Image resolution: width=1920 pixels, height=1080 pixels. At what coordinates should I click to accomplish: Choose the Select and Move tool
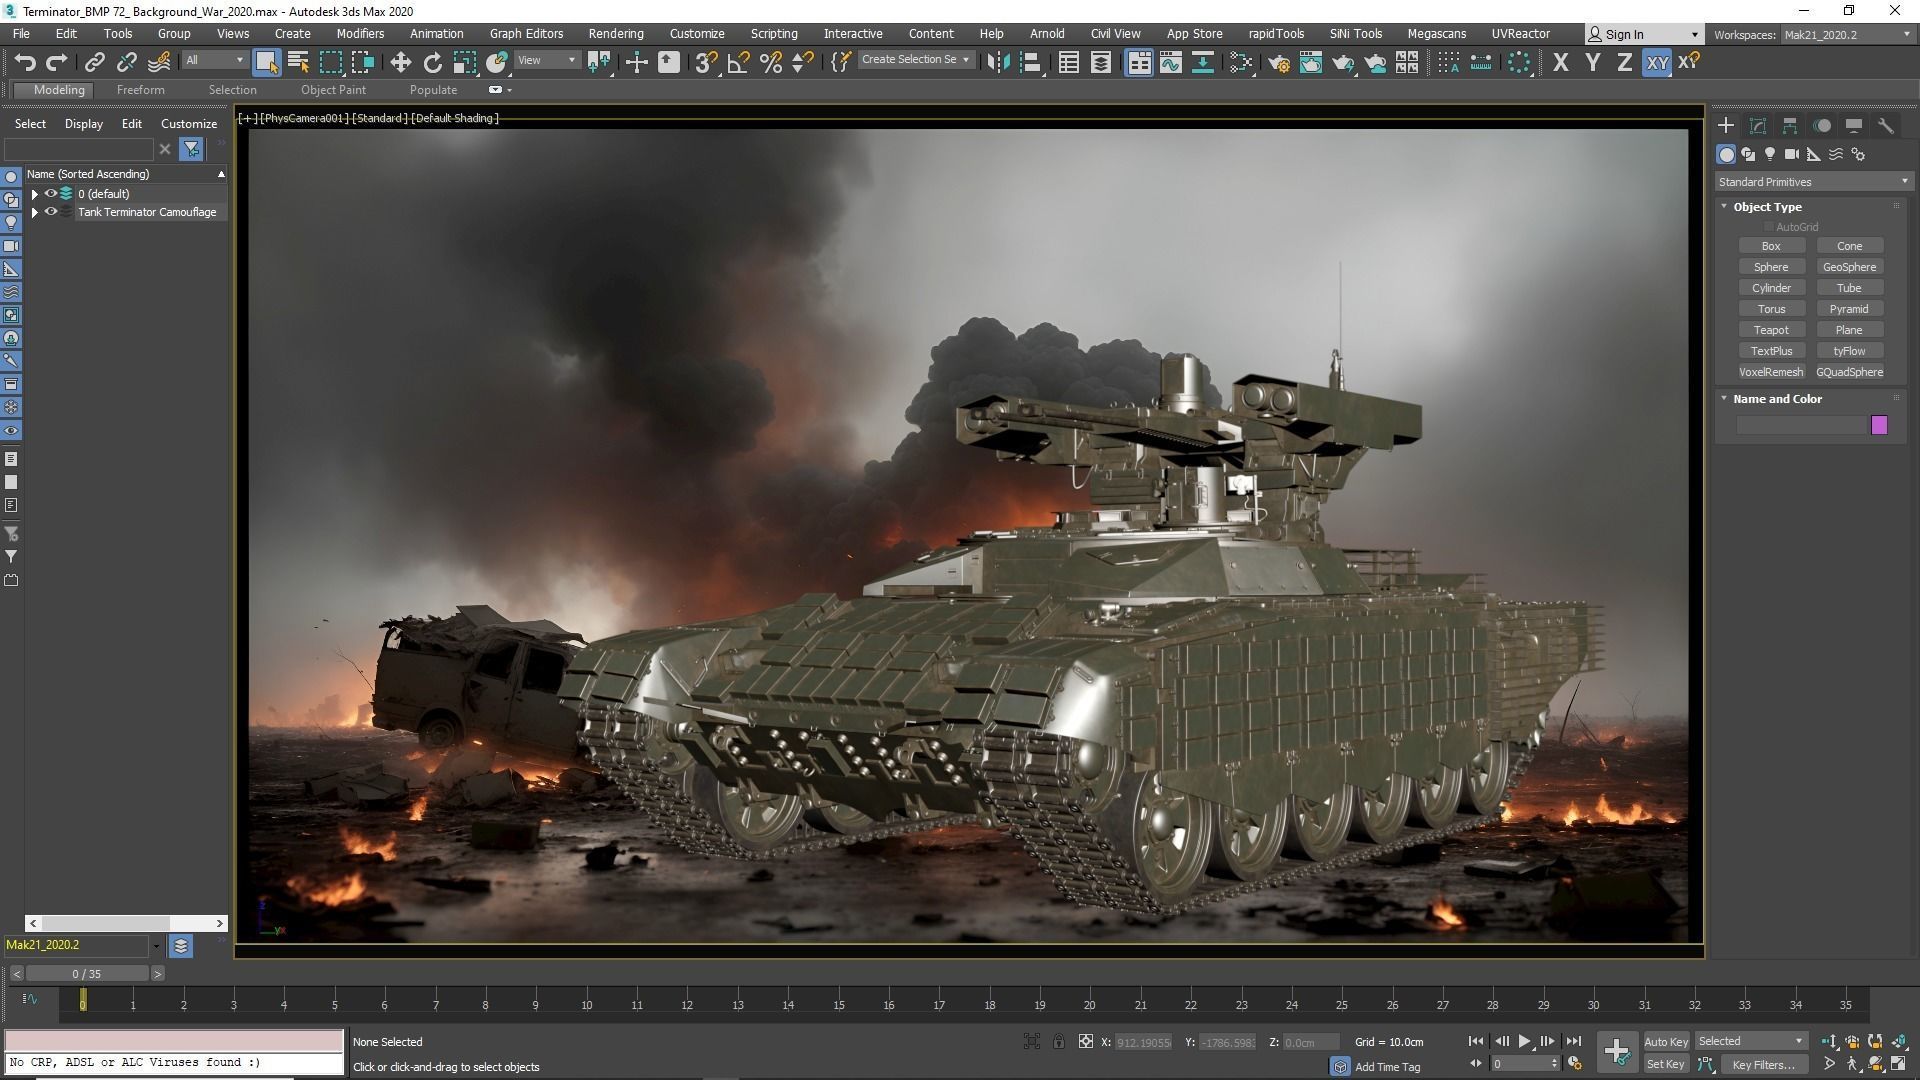click(400, 62)
